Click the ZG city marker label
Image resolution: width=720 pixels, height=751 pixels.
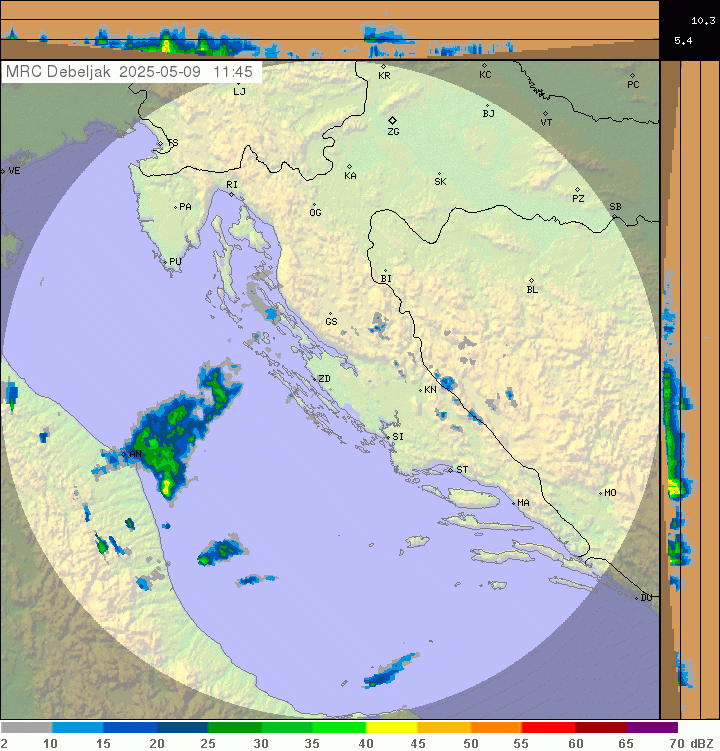pos(393,131)
